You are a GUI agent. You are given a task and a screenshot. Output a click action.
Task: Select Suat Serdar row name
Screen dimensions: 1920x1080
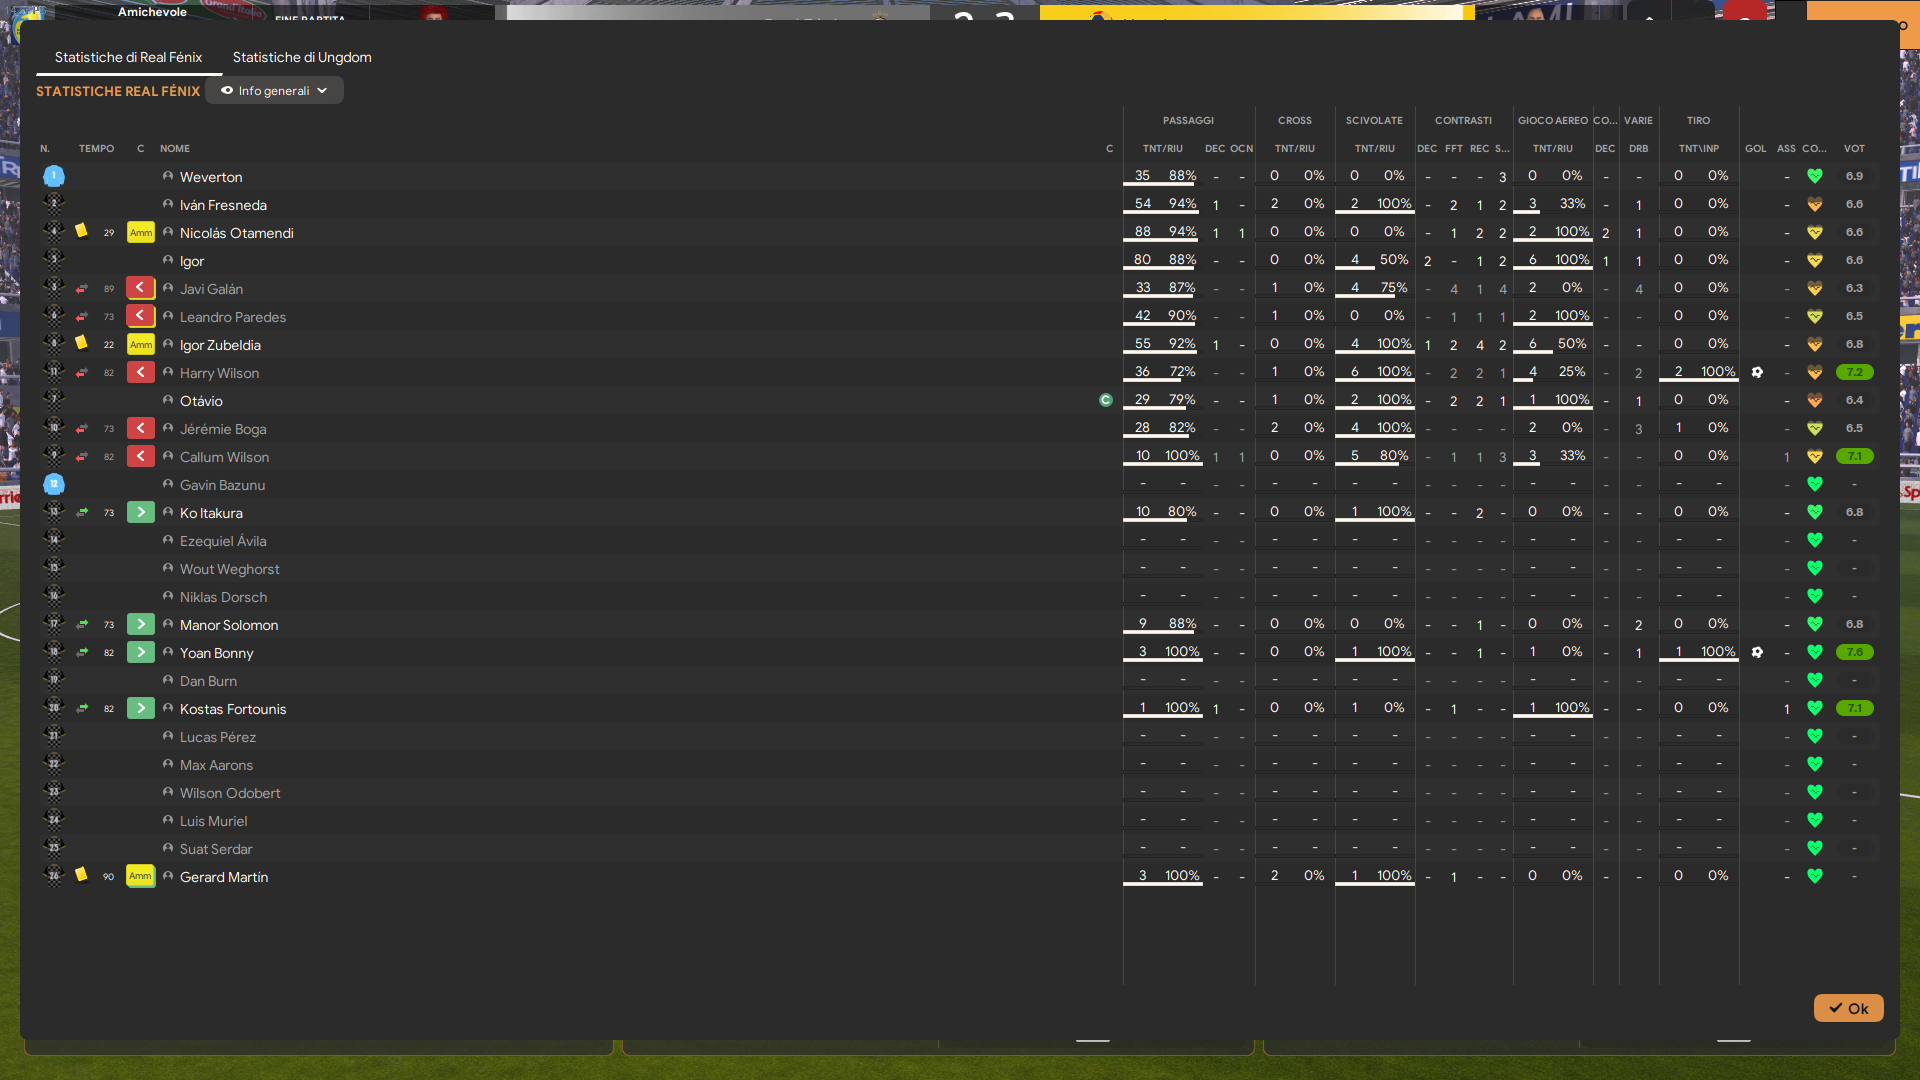click(x=216, y=849)
